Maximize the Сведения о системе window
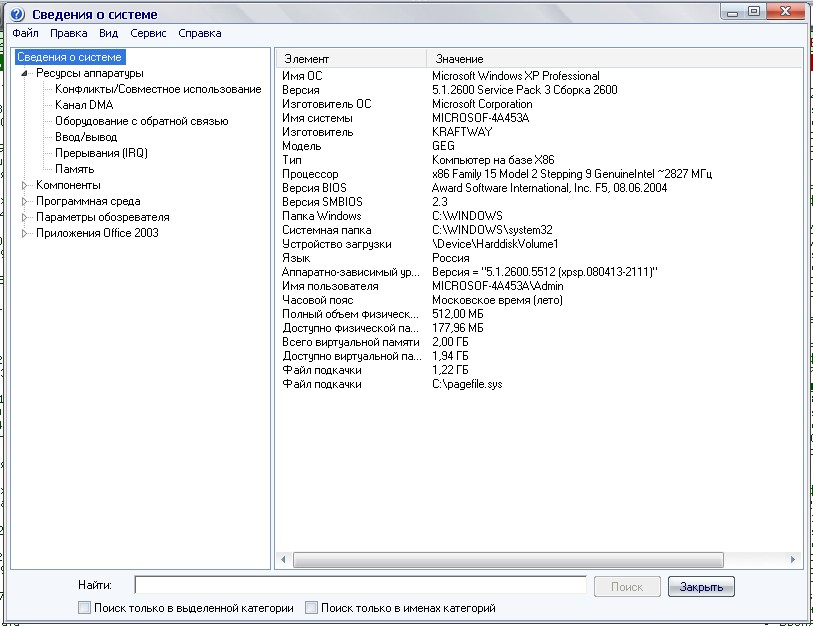Viewport: 813px width, 626px height. 754,11
